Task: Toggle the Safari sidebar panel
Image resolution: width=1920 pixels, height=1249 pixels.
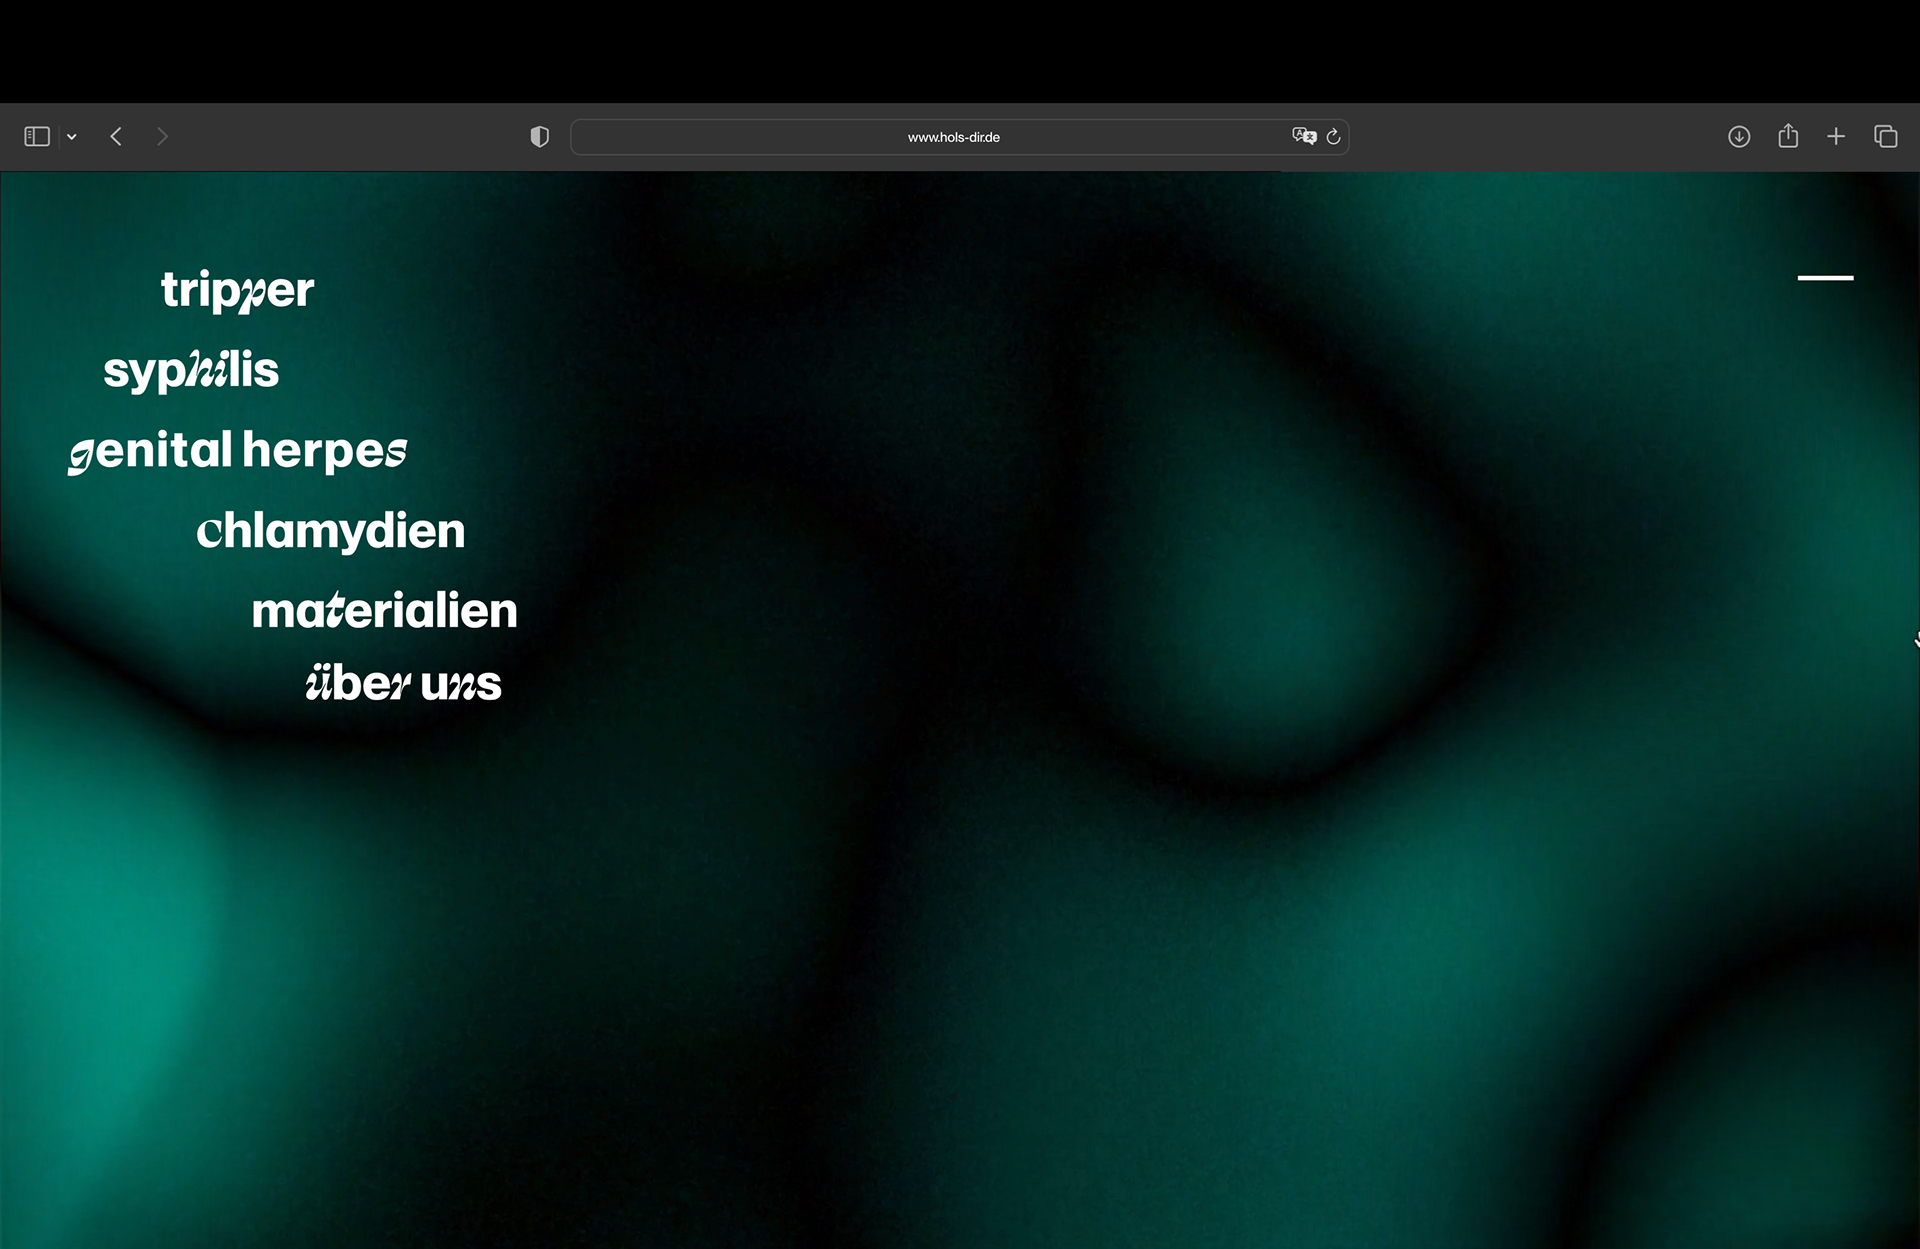Action: 37,136
